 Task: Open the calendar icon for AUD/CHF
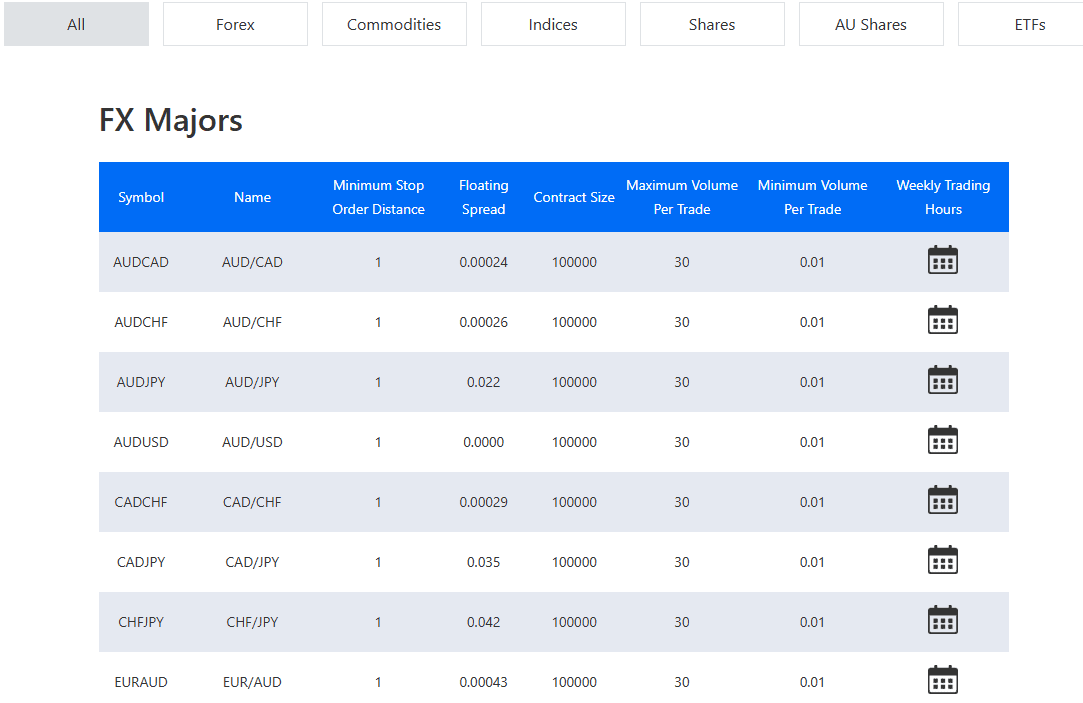(x=942, y=319)
